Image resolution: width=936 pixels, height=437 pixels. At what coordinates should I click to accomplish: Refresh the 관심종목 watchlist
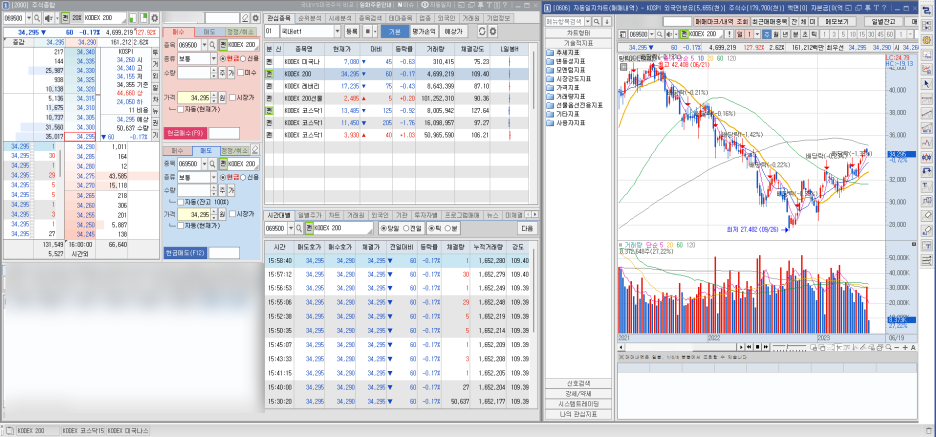click(482, 31)
